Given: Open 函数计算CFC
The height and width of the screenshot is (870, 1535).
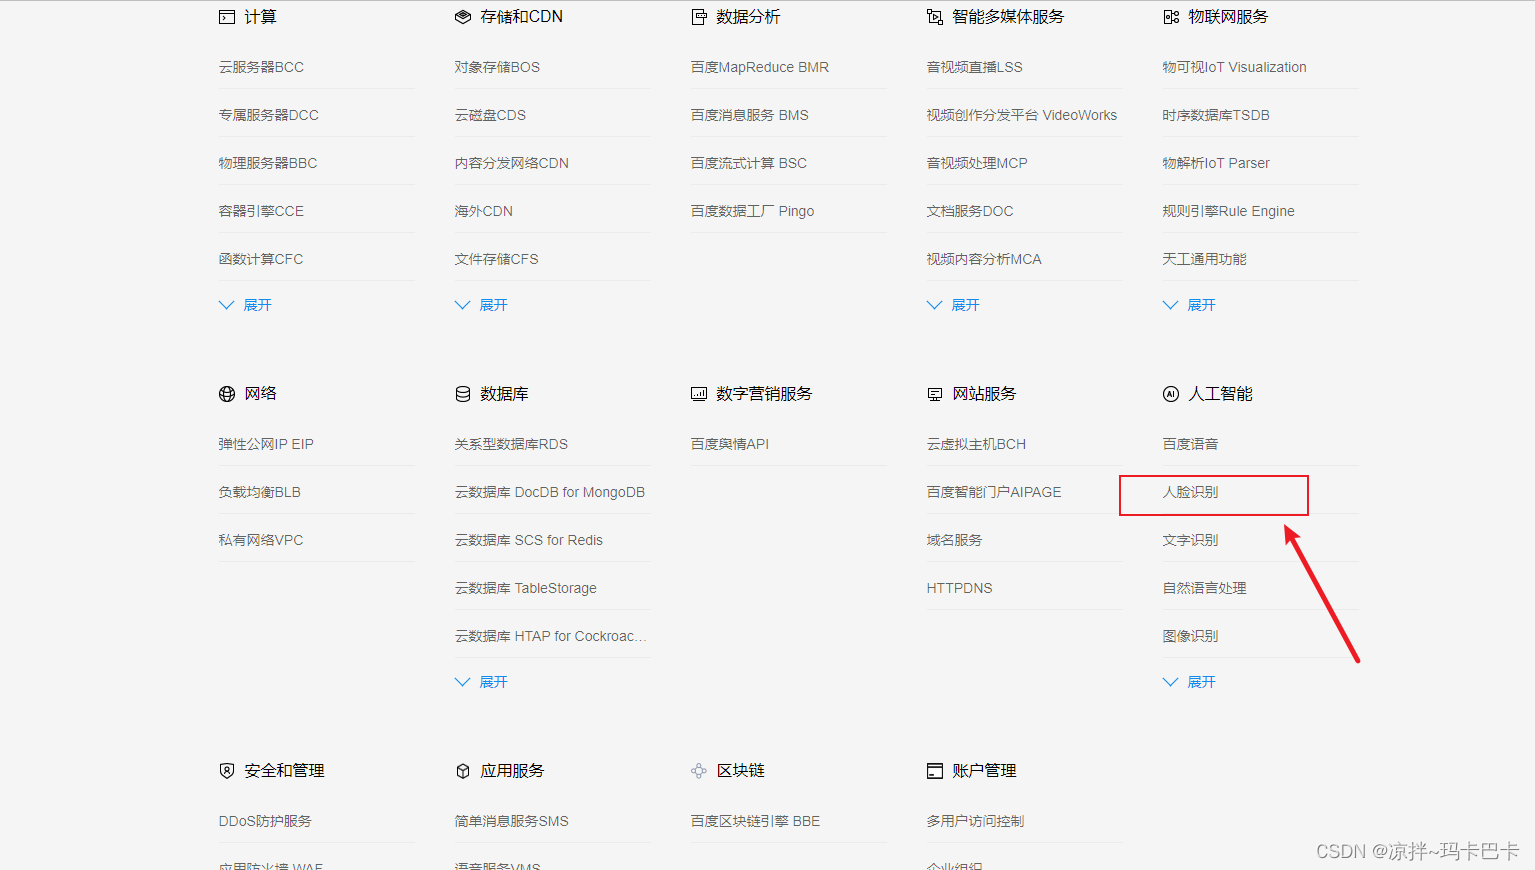Looking at the screenshot, I should 261,259.
